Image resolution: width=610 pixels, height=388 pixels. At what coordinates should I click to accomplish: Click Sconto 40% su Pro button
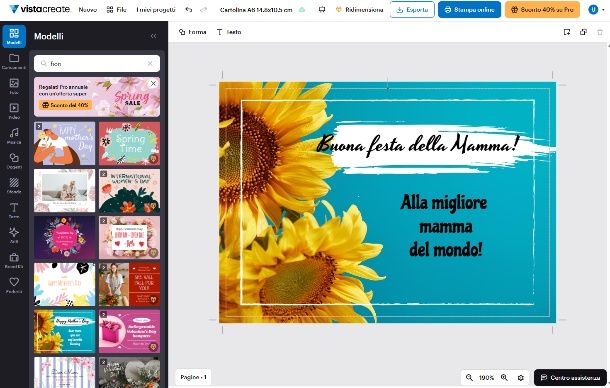[x=542, y=10]
